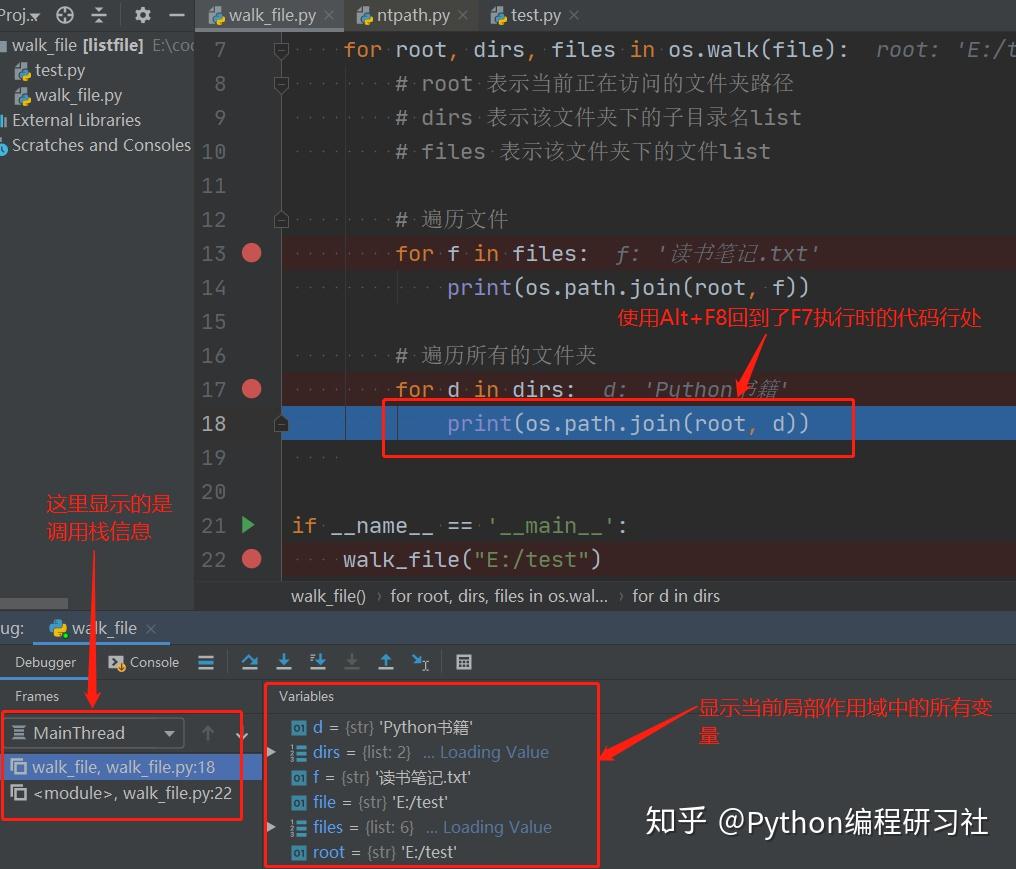This screenshot has height=869, width=1016.
Task: Click the Run to Cursor icon
Action: tap(420, 662)
